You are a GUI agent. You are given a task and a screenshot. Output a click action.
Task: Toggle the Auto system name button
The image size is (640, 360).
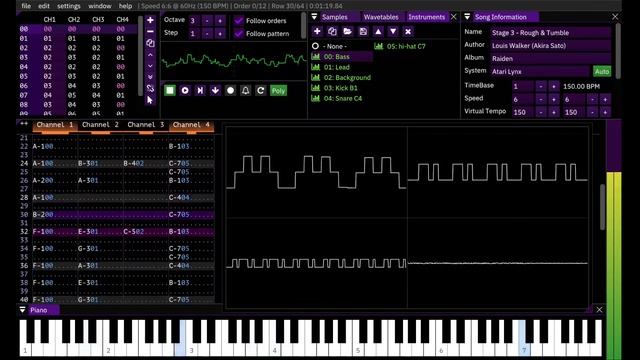602,71
